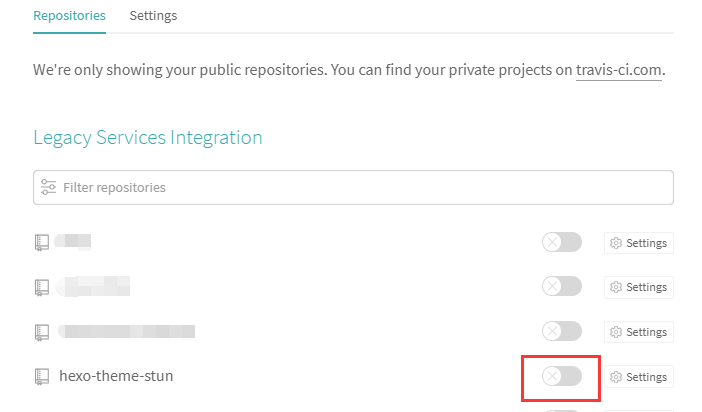Switch to the Repositories tab
Image resolution: width=702 pixels, height=412 pixels.
pyautogui.click(x=69, y=16)
